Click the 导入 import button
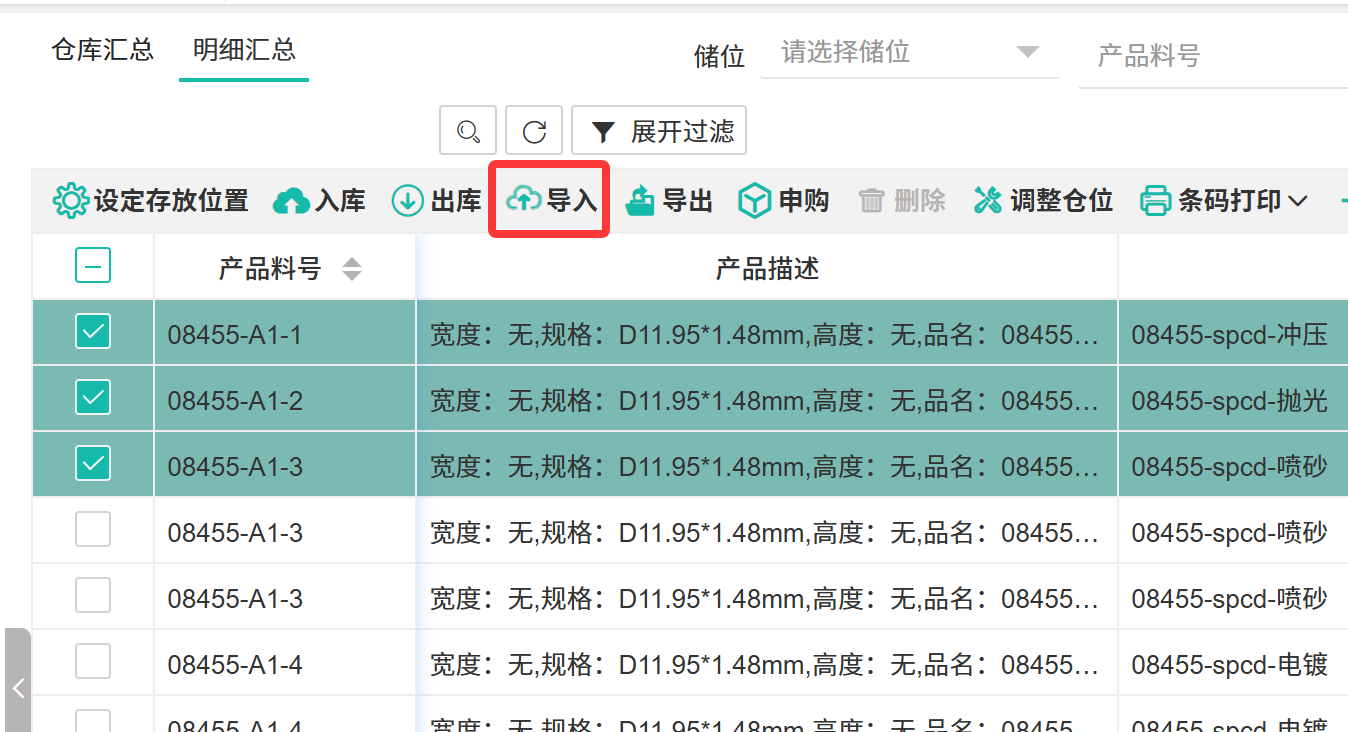This screenshot has width=1348, height=732. click(x=551, y=201)
